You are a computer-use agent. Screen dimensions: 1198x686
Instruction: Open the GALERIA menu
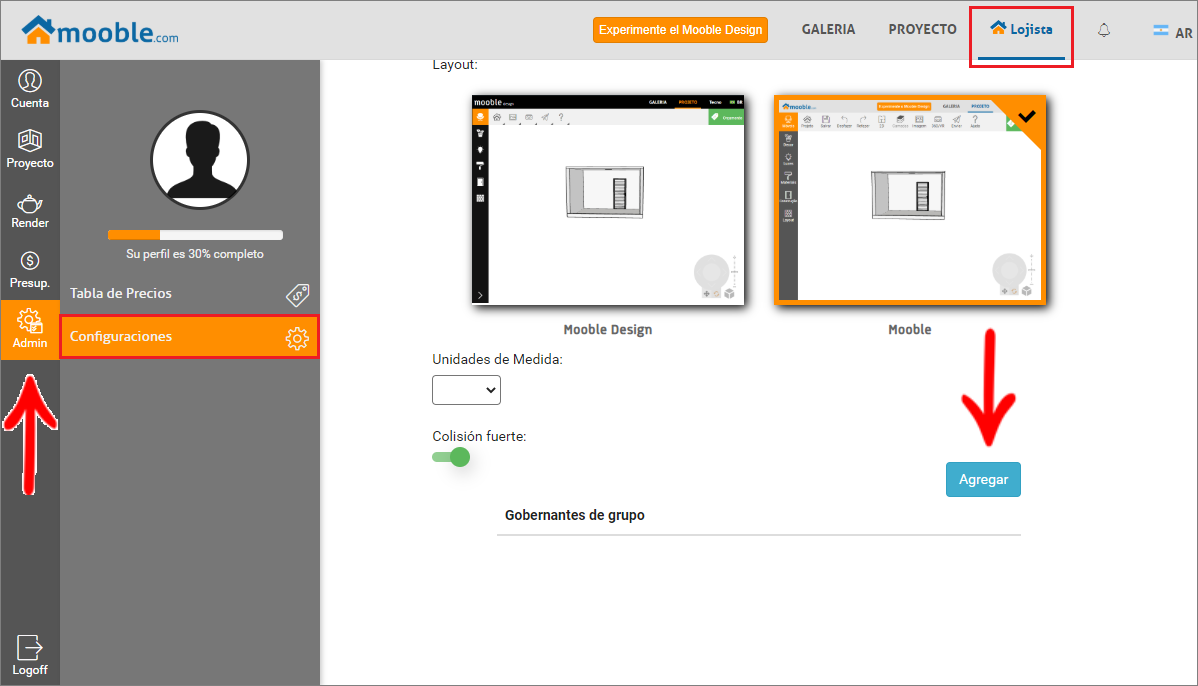[x=828, y=29]
